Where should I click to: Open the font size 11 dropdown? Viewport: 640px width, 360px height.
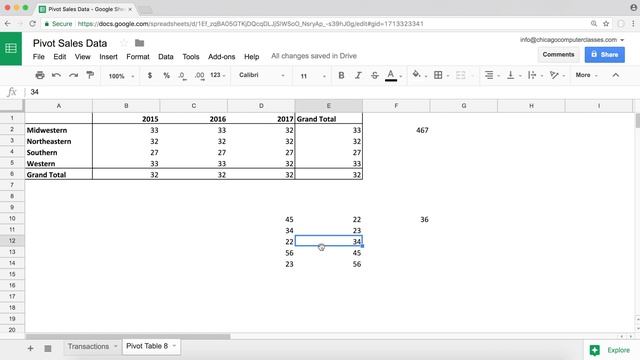click(x=313, y=76)
